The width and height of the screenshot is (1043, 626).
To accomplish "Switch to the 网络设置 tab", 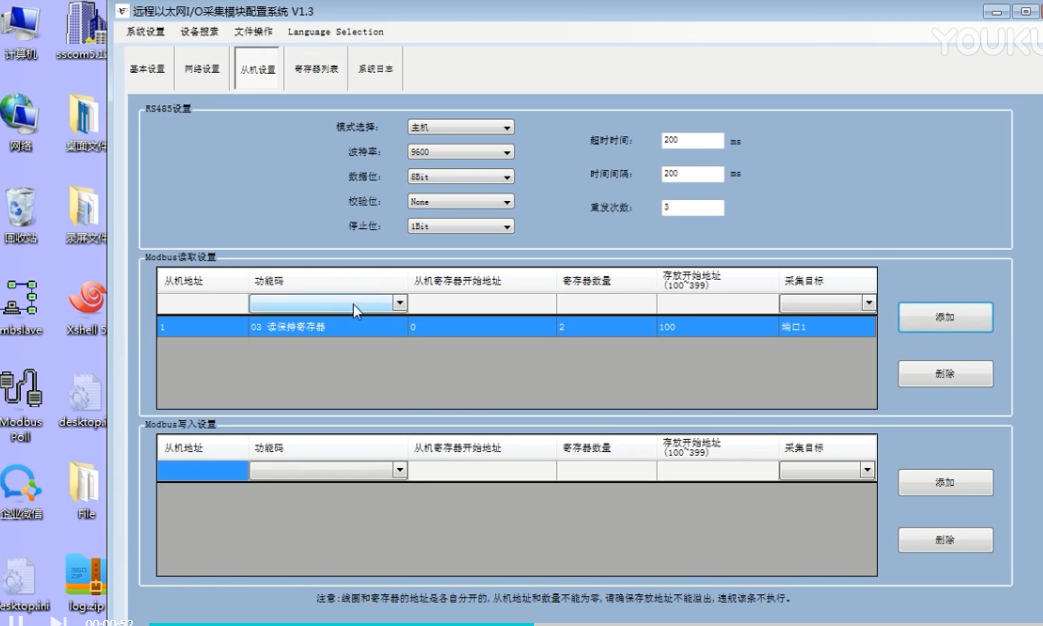I will click(x=202, y=70).
